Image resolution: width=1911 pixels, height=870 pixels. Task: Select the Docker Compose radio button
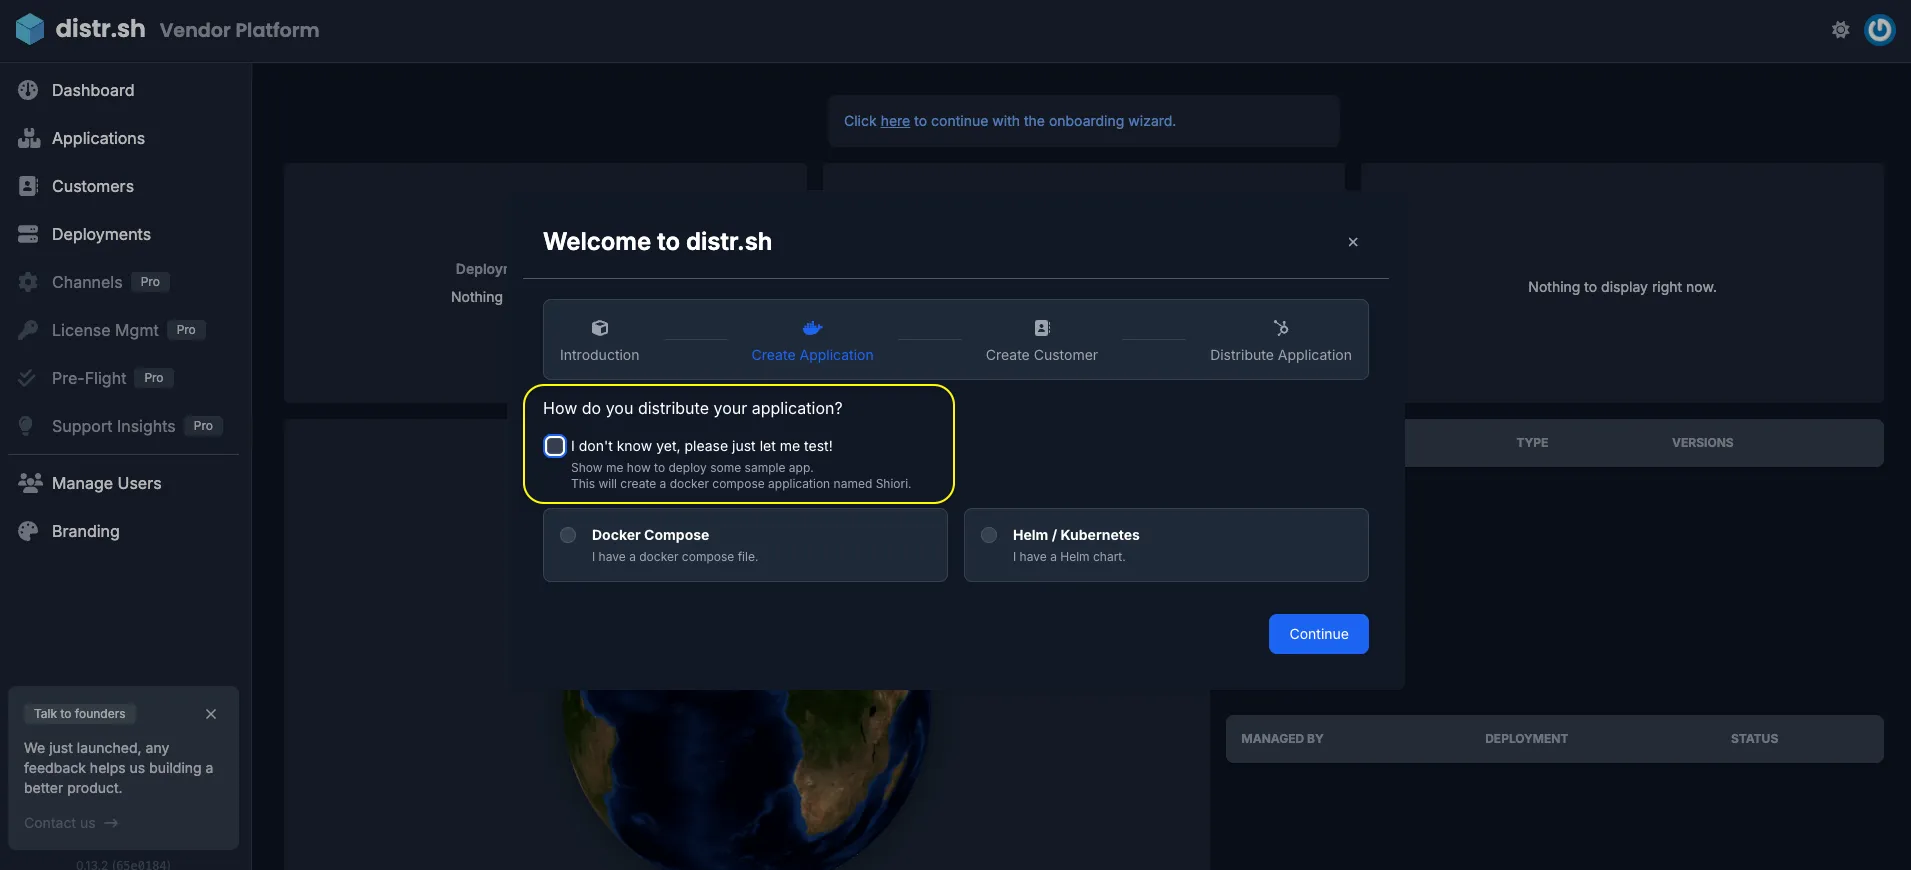(x=568, y=535)
